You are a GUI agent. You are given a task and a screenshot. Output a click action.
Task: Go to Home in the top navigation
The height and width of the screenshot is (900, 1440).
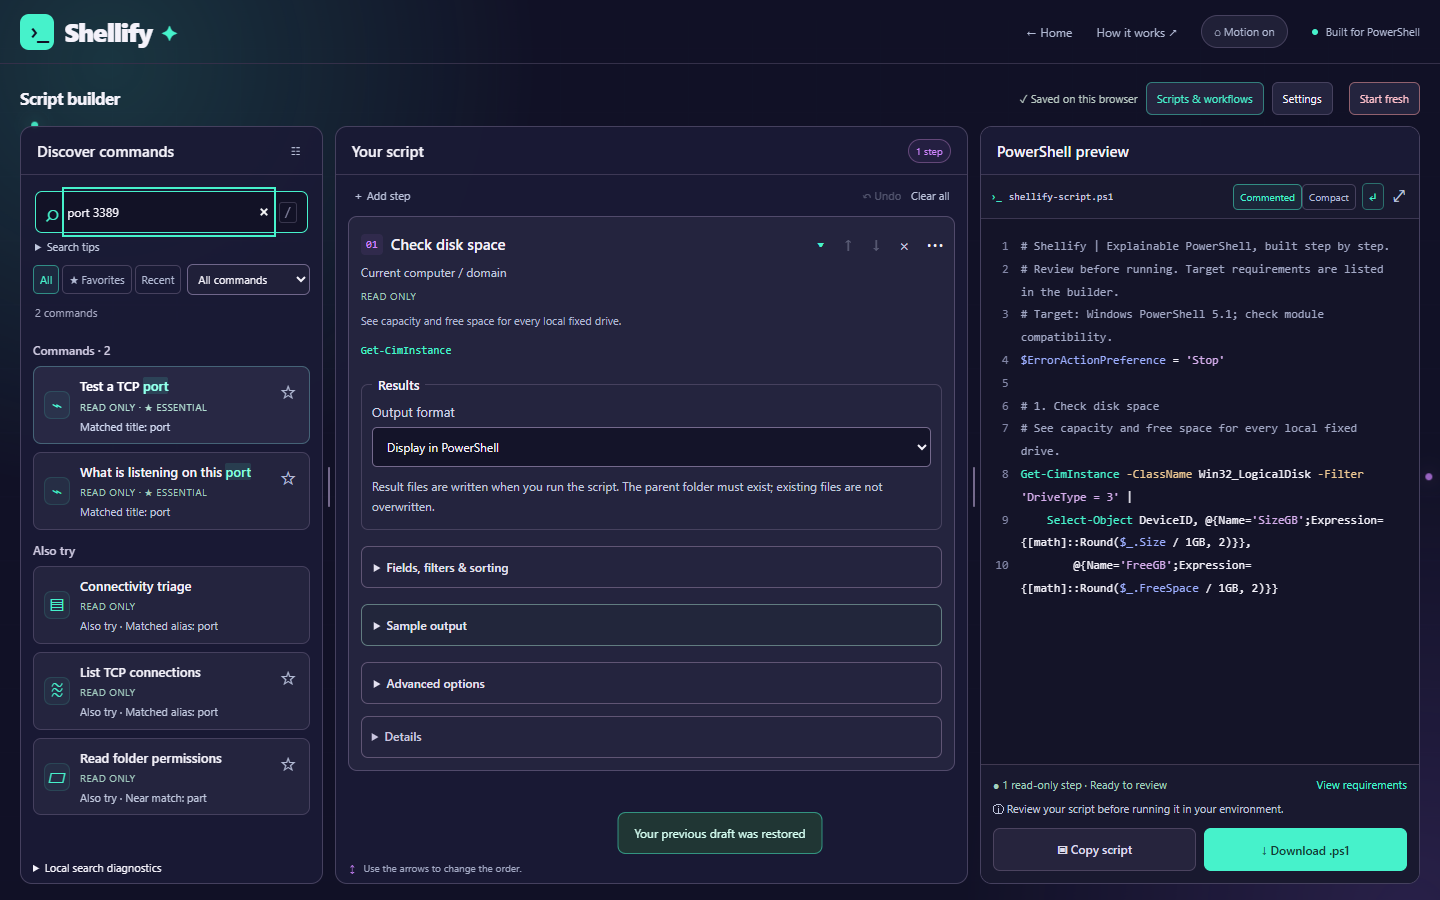[1049, 33]
